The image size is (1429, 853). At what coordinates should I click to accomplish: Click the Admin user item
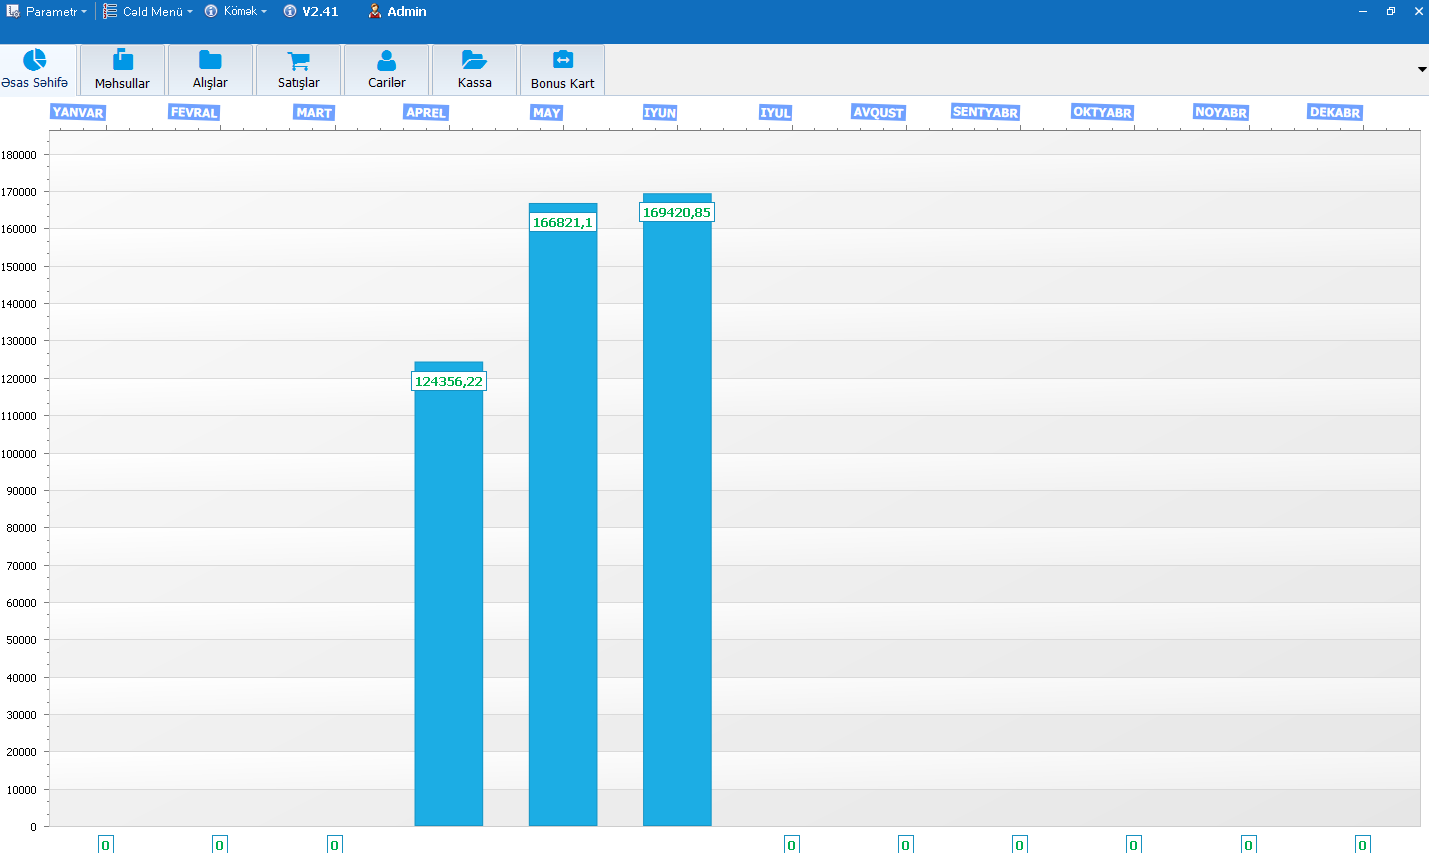click(397, 11)
